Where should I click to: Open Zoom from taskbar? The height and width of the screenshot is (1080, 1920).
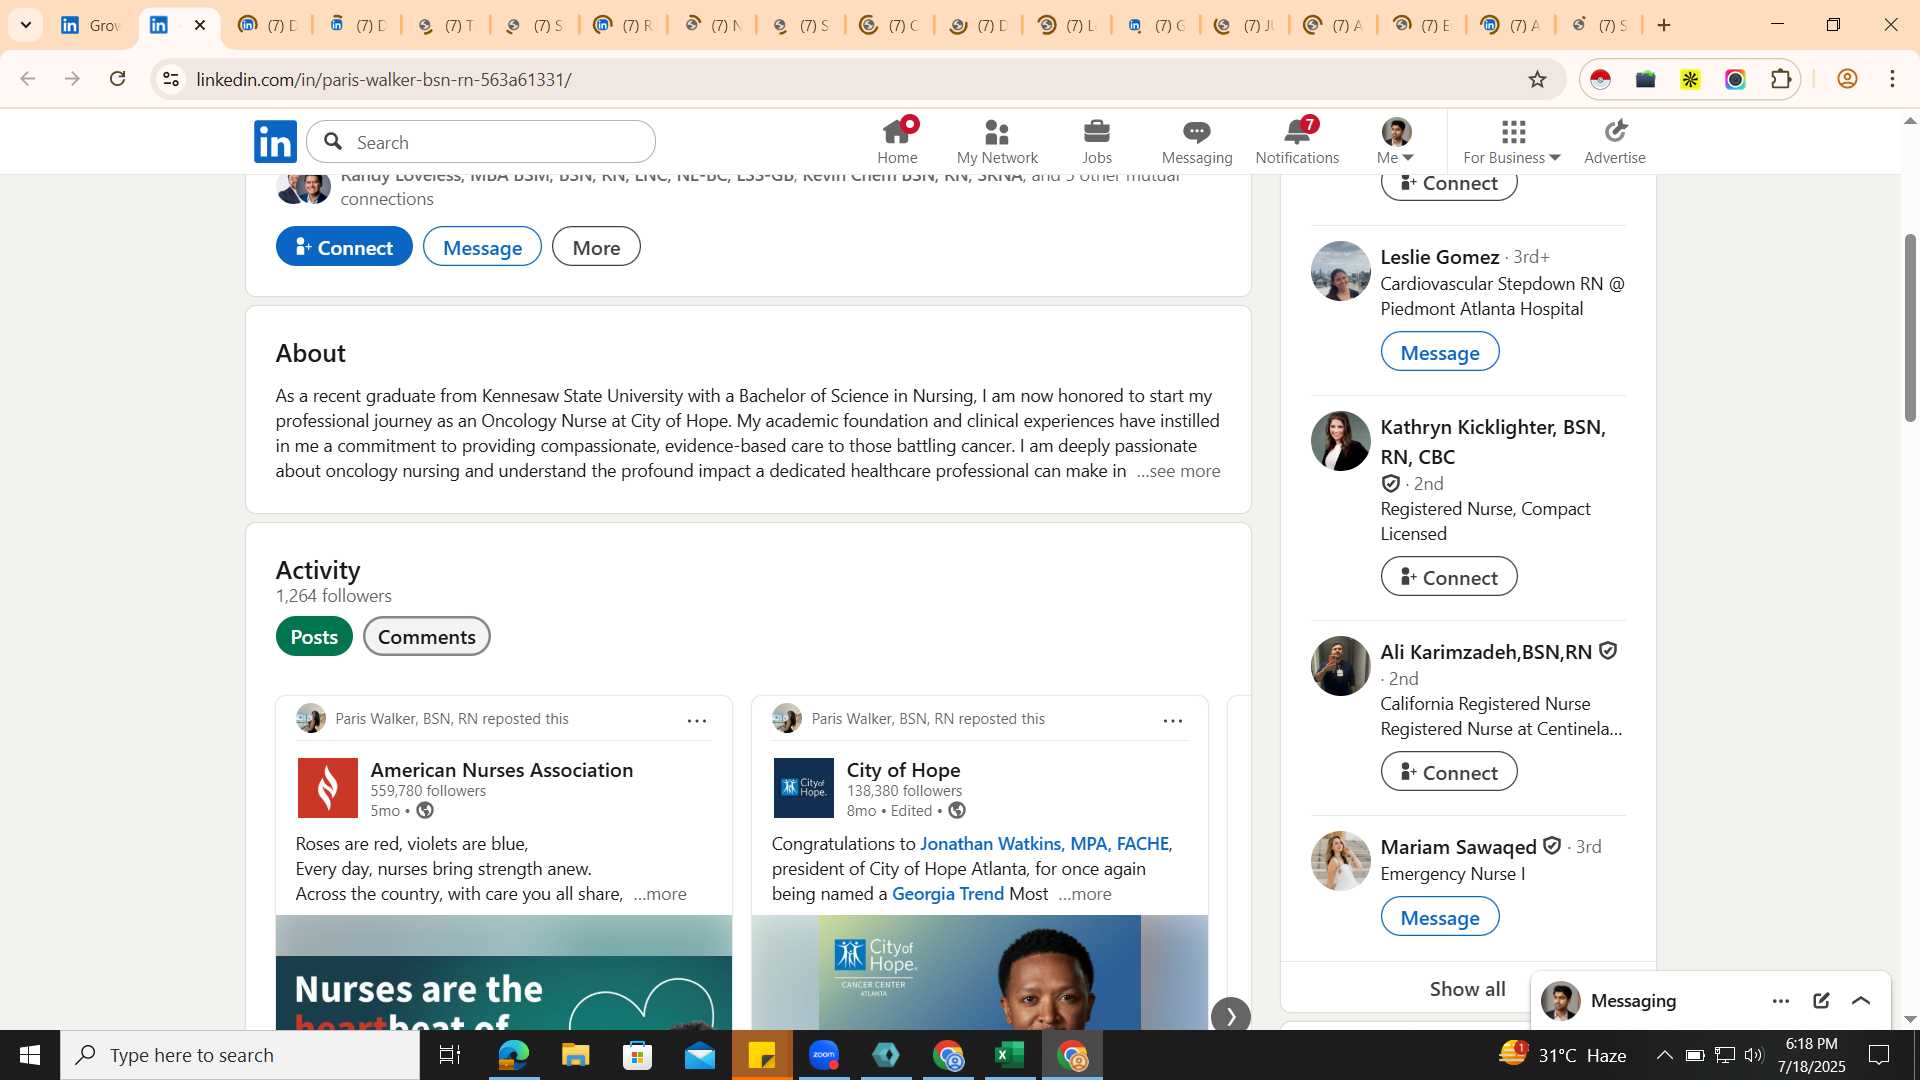click(x=824, y=1055)
